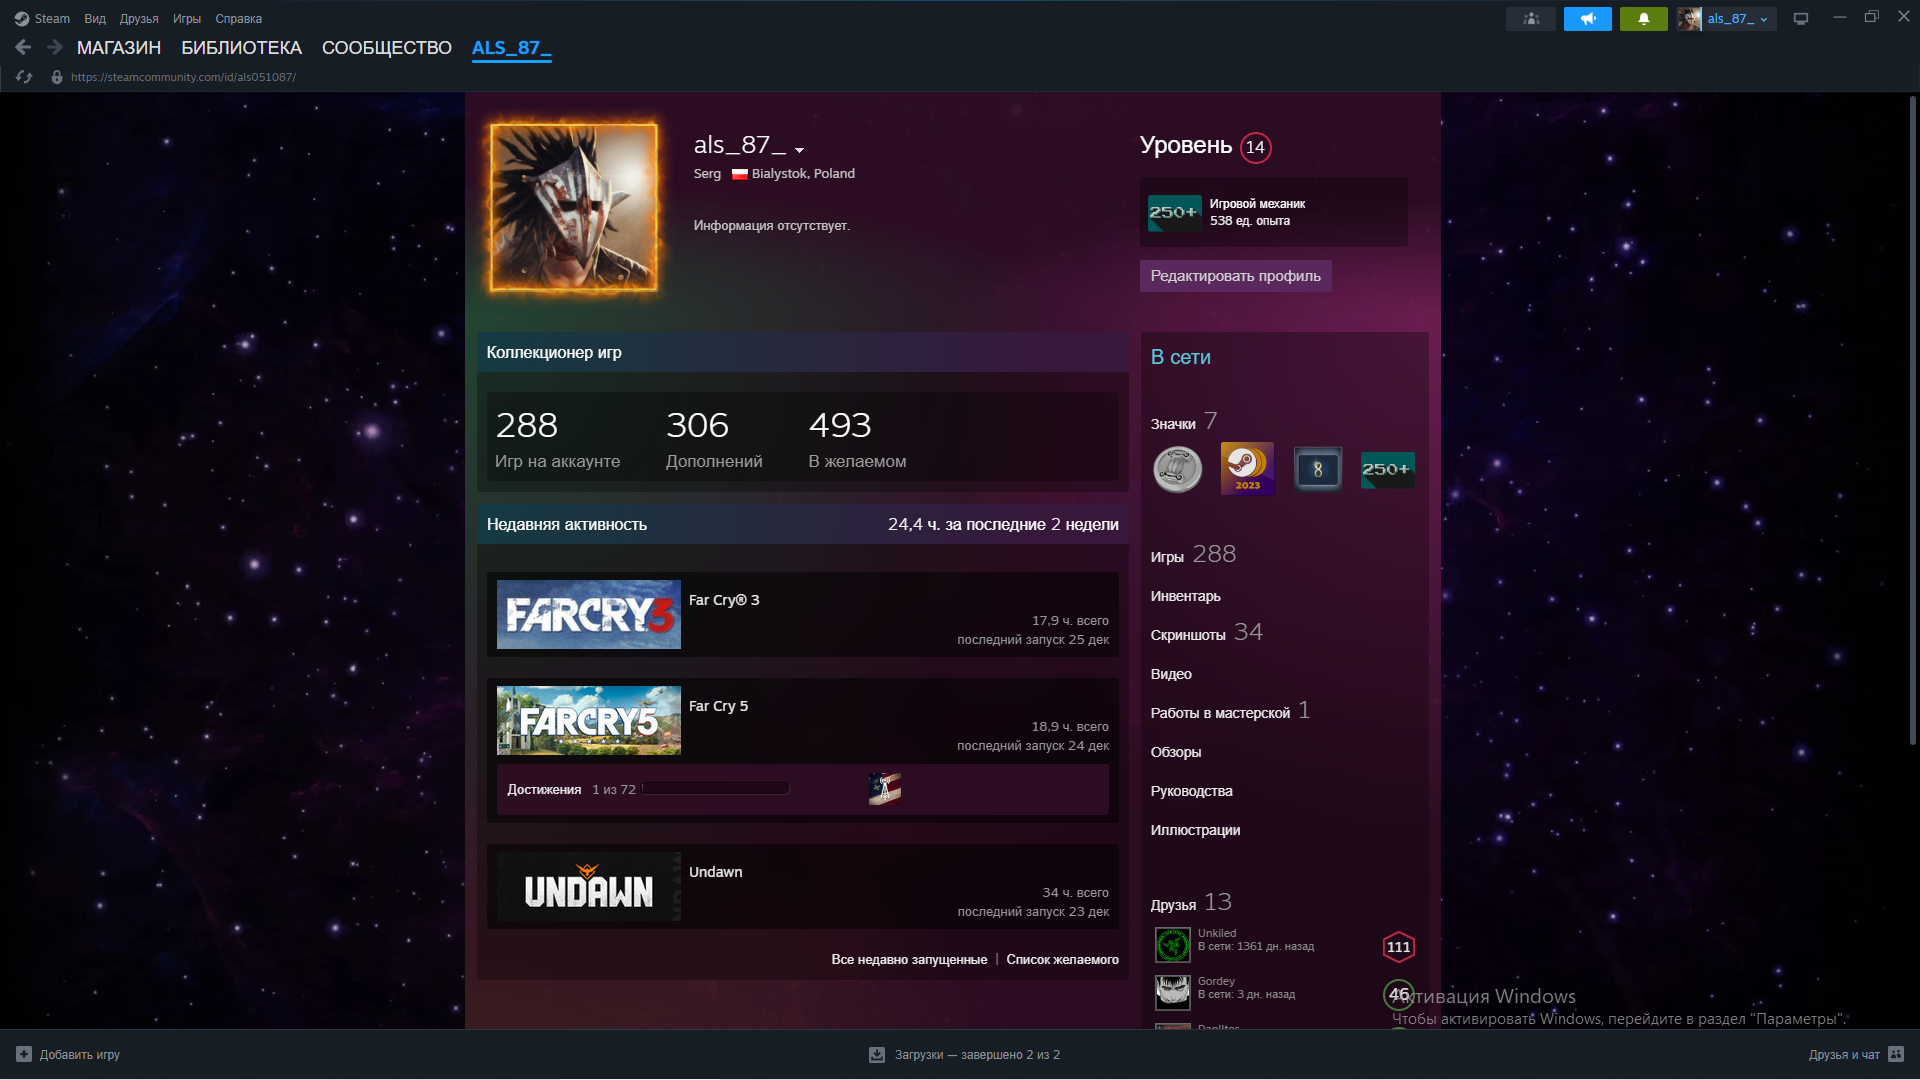The width and height of the screenshot is (1920, 1080).
Task: Click the padlock security icon
Action: click(x=57, y=77)
